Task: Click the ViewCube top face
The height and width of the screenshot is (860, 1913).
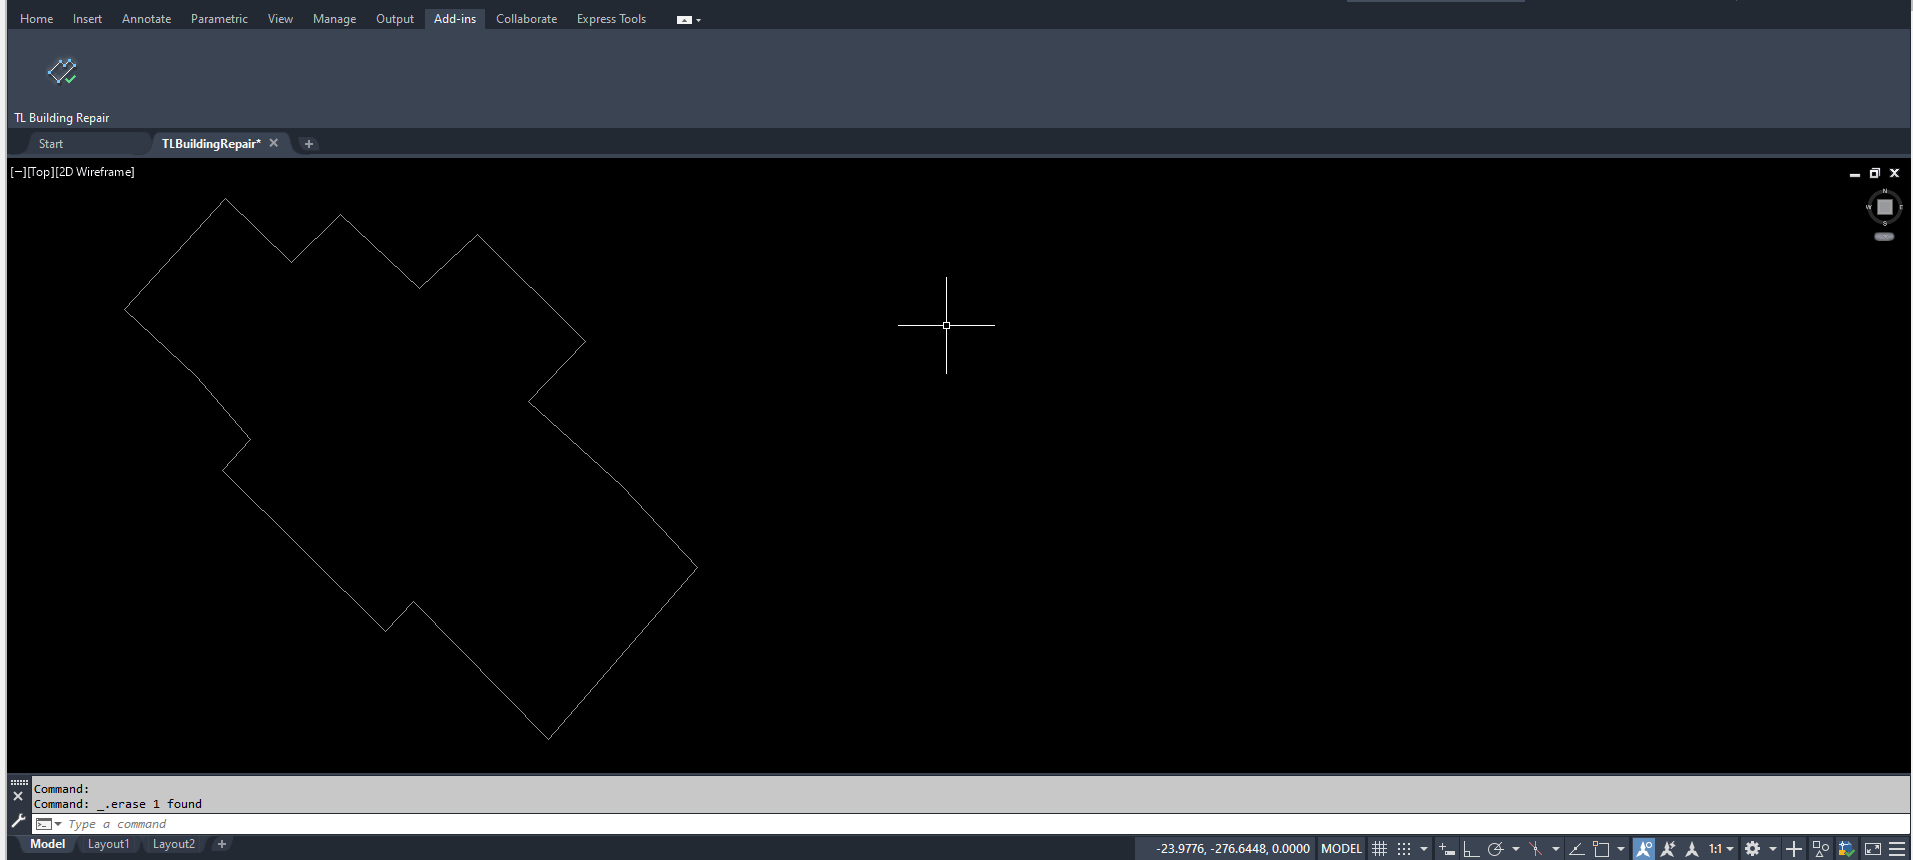Action: (x=1885, y=207)
